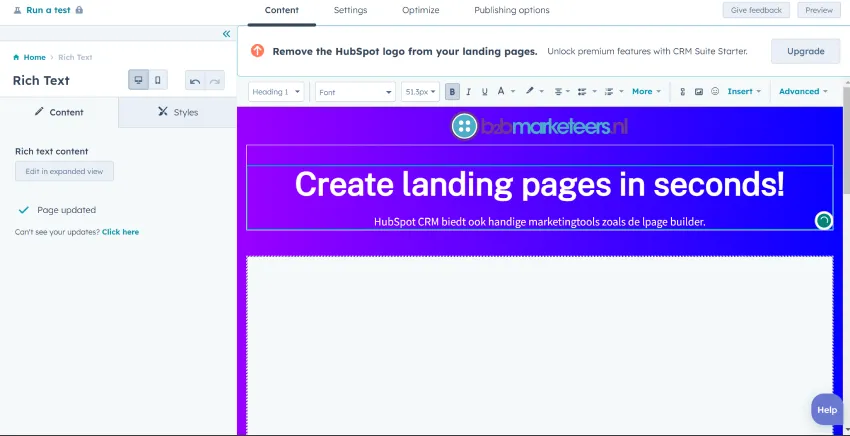Go to Home breadcrumb link
Screen dimensions: 850x436
coord(34,57)
